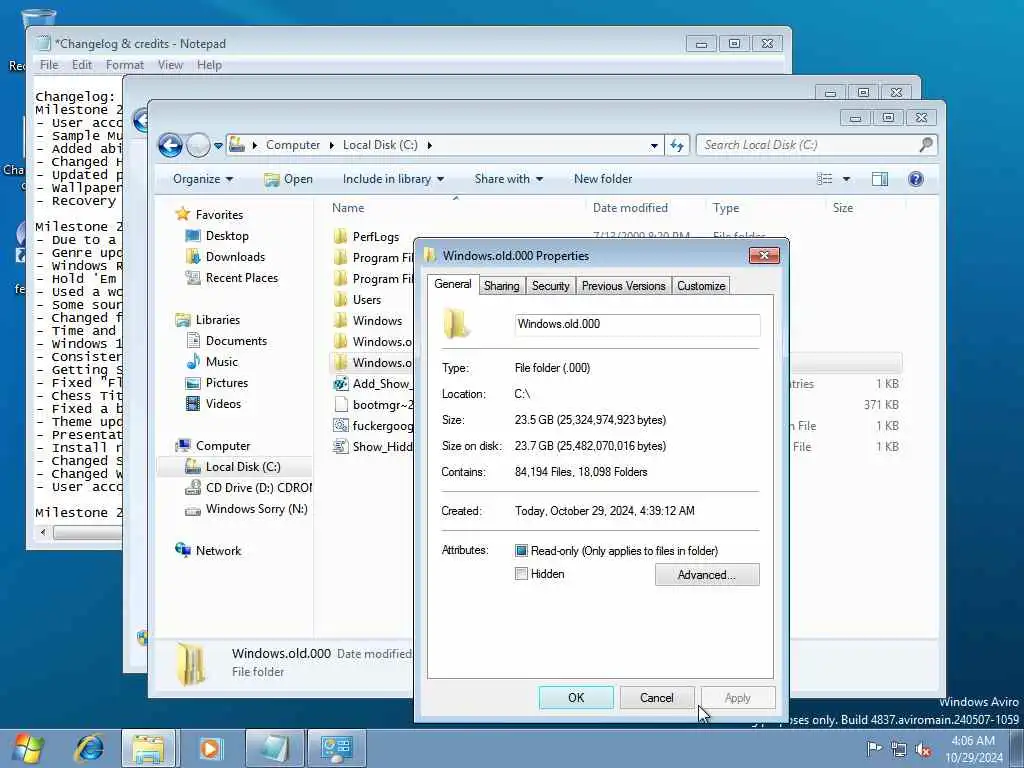
Task: Toggle the preview pane icon
Action: (880, 179)
